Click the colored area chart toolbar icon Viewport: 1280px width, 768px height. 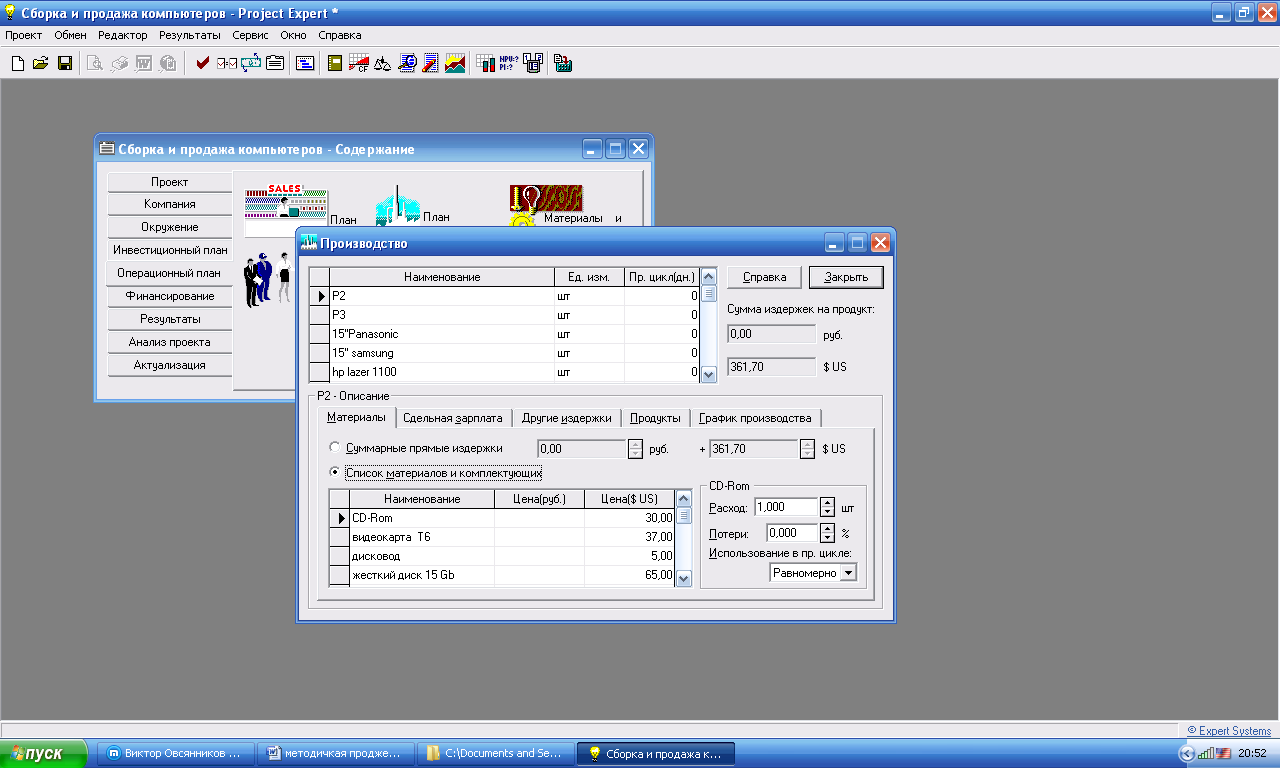click(455, 63)
